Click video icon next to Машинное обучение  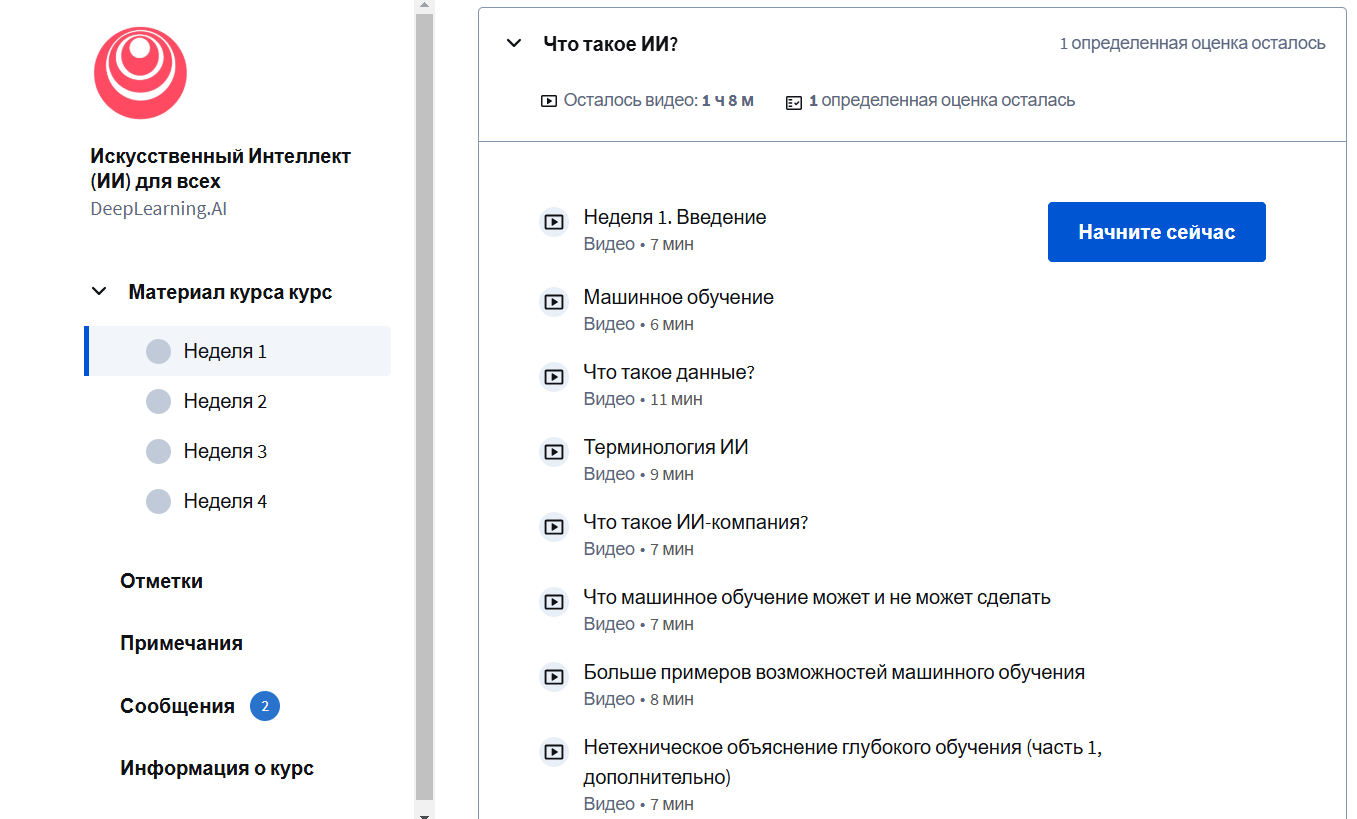553,302
